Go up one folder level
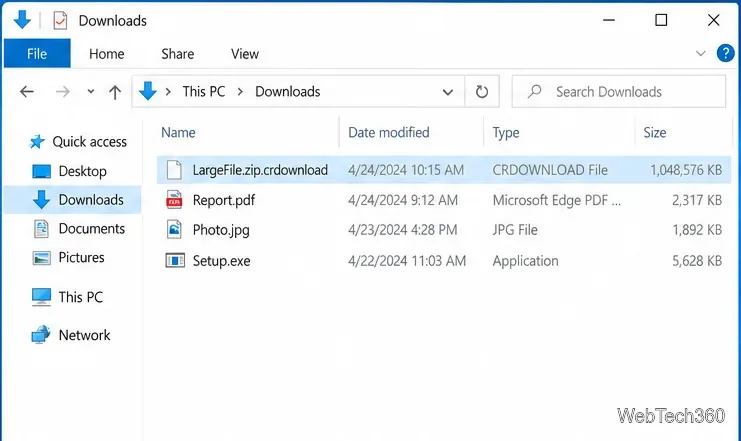Image resolution: width=741 pixels, height=441 pixels. [x=115, y=92]
